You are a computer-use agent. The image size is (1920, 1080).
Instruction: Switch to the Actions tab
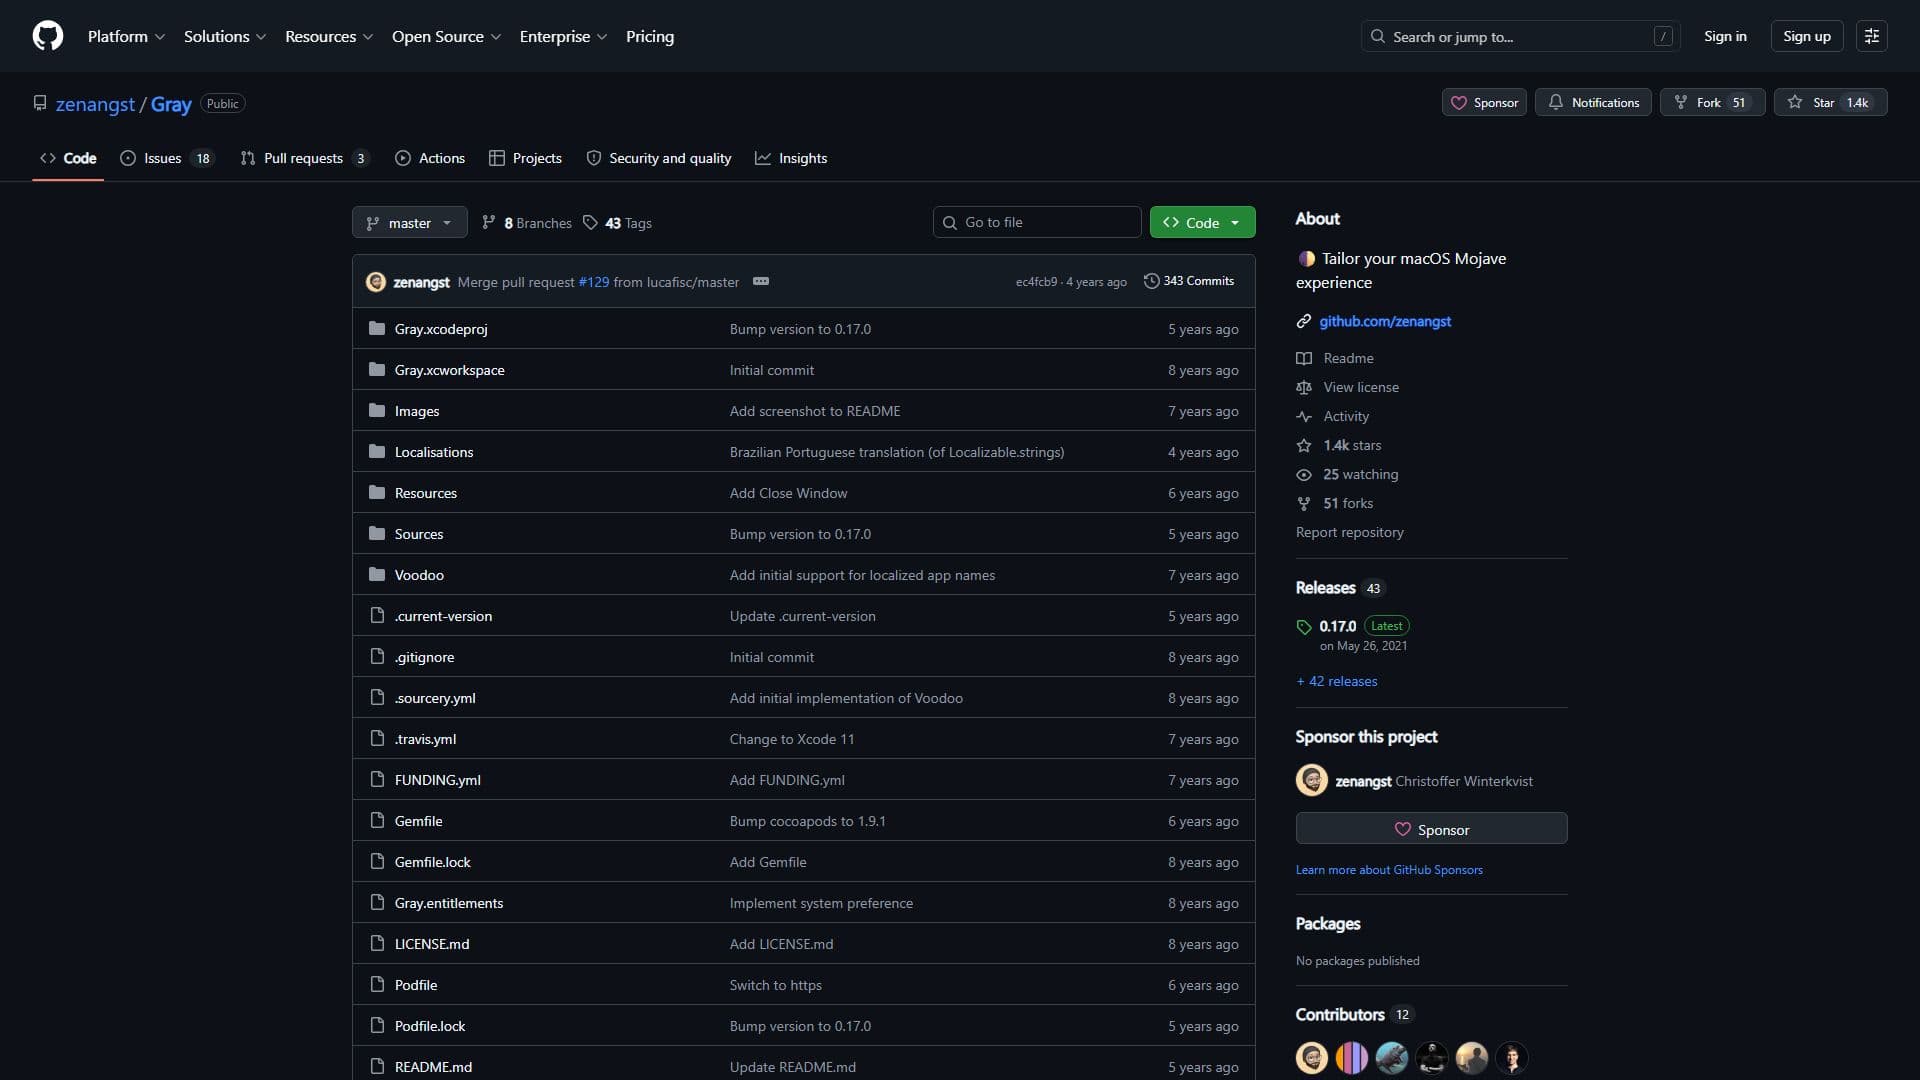point(430,158)
